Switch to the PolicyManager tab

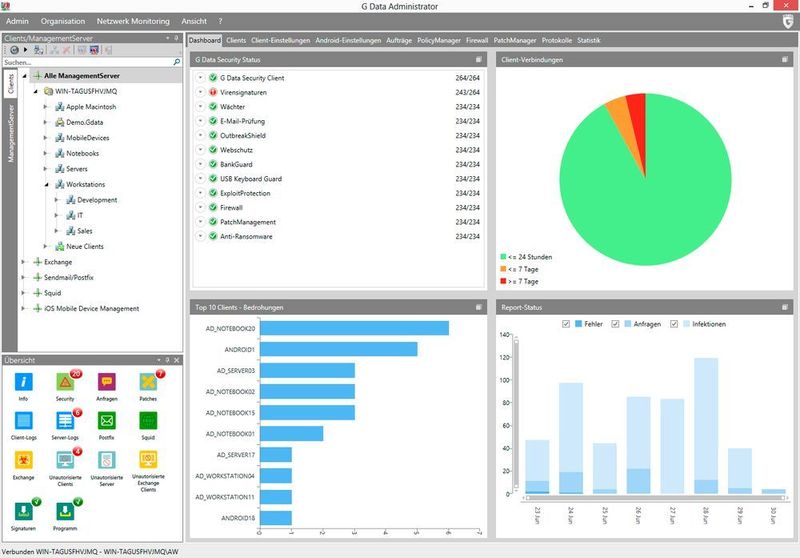439,40
